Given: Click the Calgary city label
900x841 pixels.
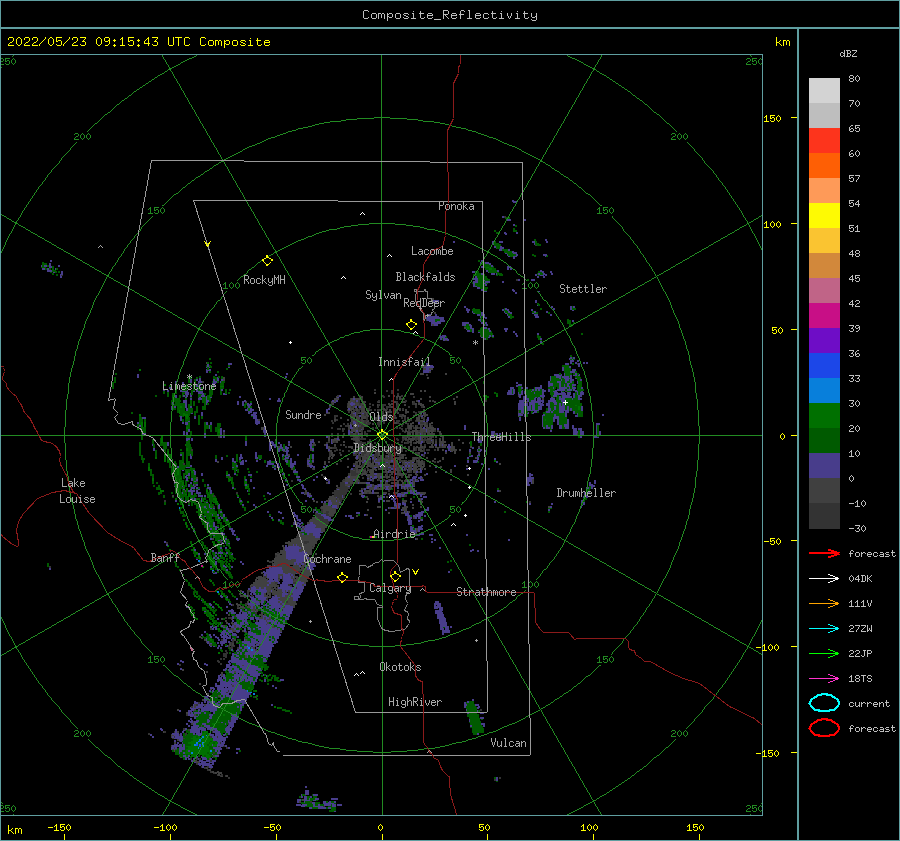Looking at the screenshot, I should (x=390, y=588).
